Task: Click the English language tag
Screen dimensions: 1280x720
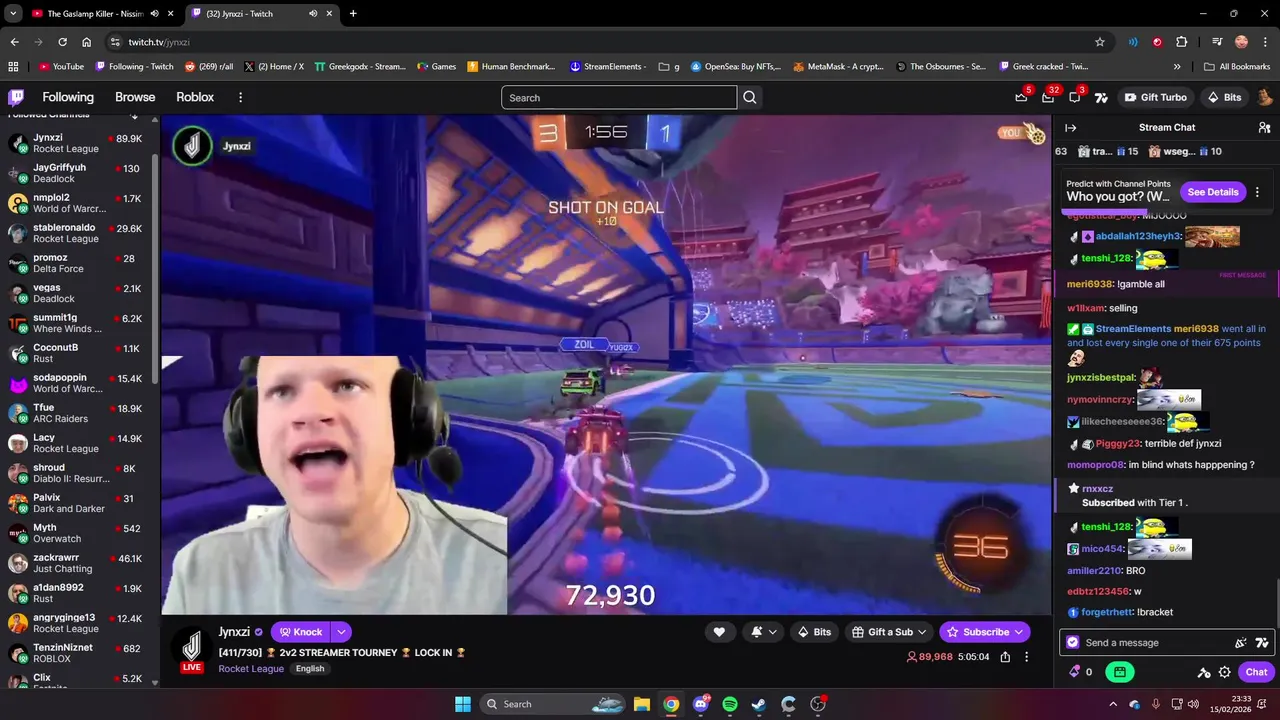Action: tap(310, 668)
